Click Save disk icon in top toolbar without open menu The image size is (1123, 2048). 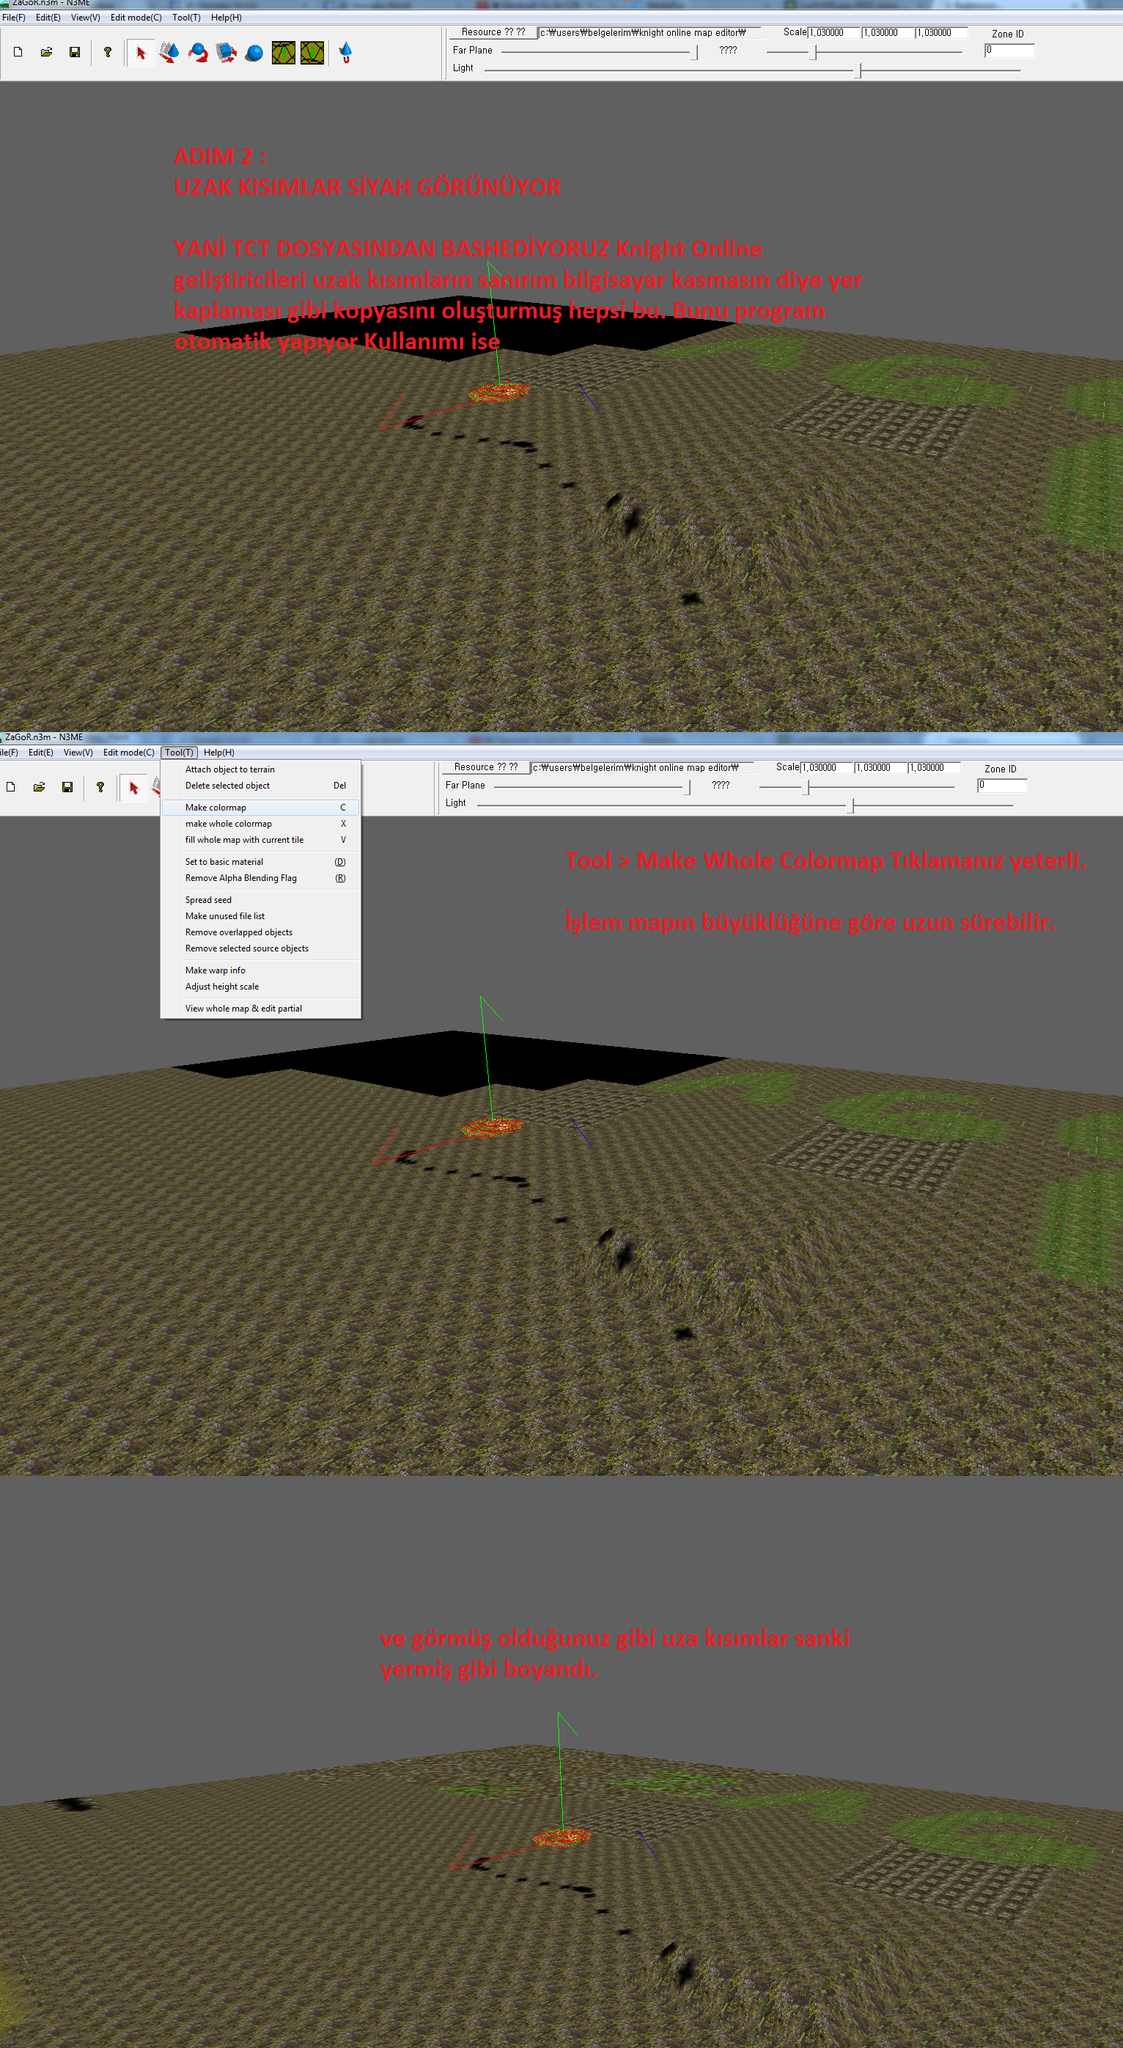point(74,52)
